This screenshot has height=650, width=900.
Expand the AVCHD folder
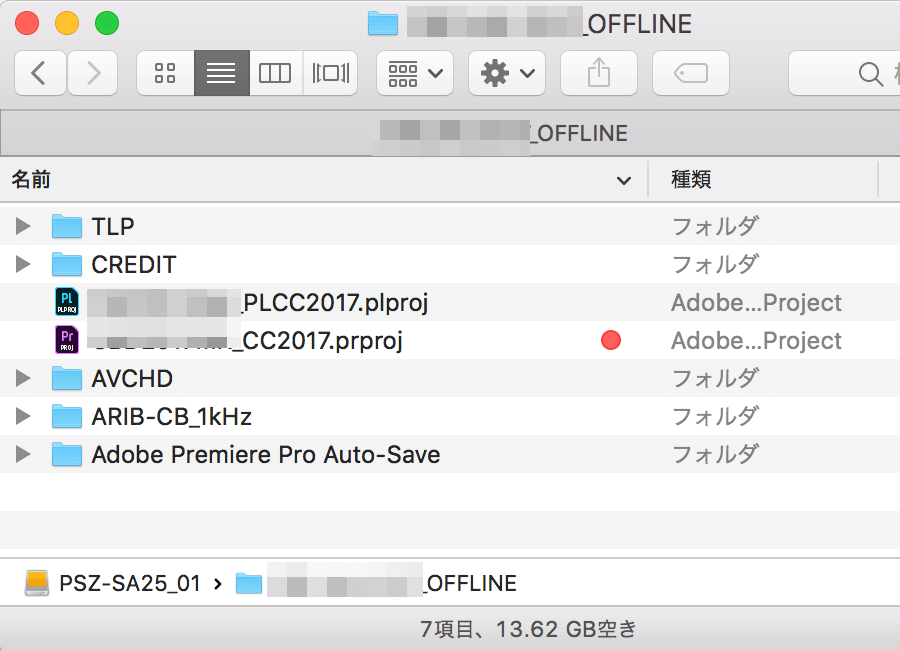click(23, 379)
